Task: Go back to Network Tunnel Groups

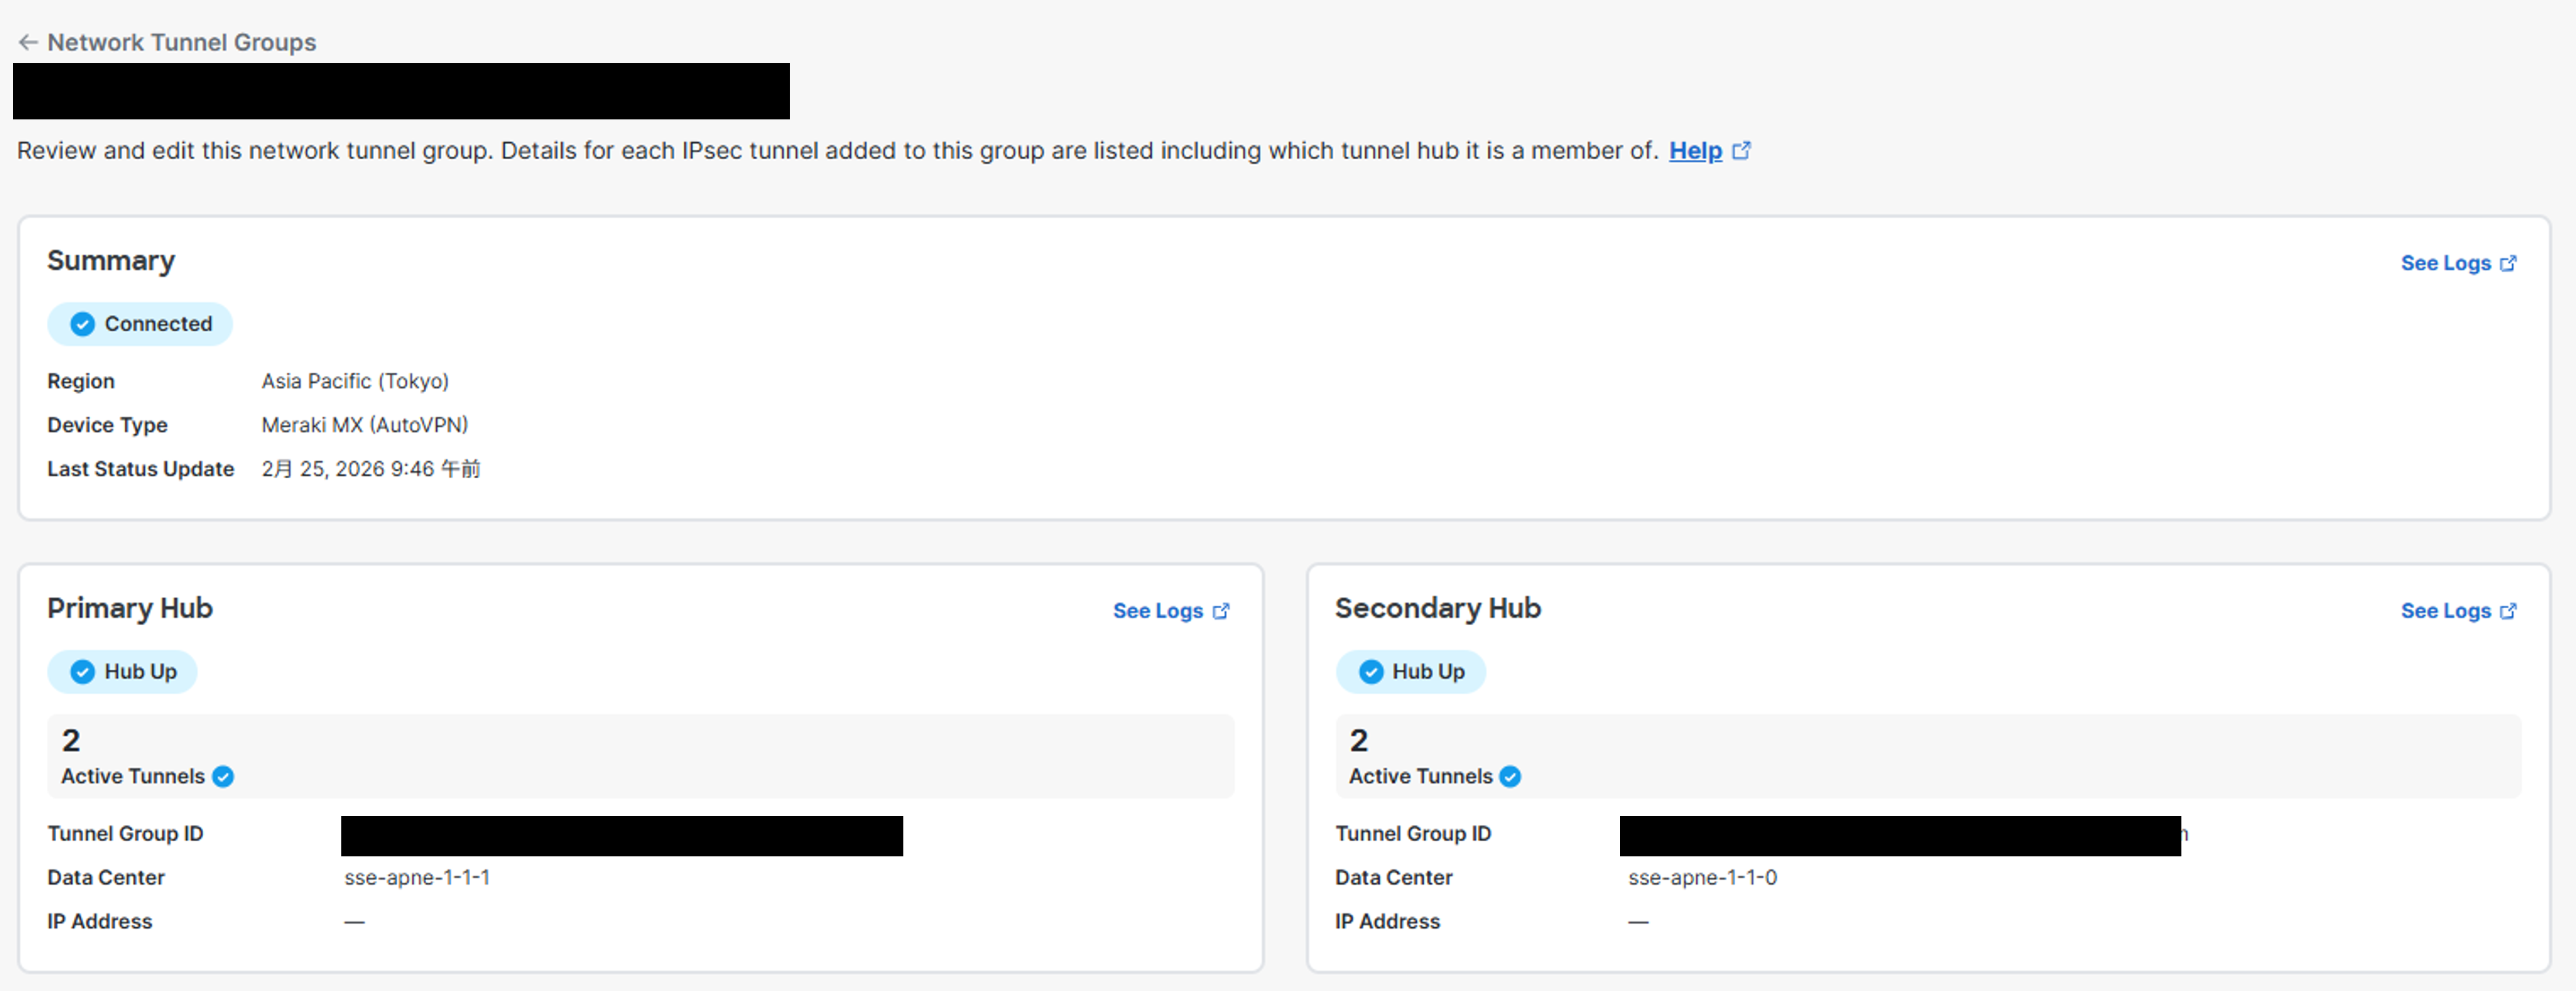Action: coord(181,42)
